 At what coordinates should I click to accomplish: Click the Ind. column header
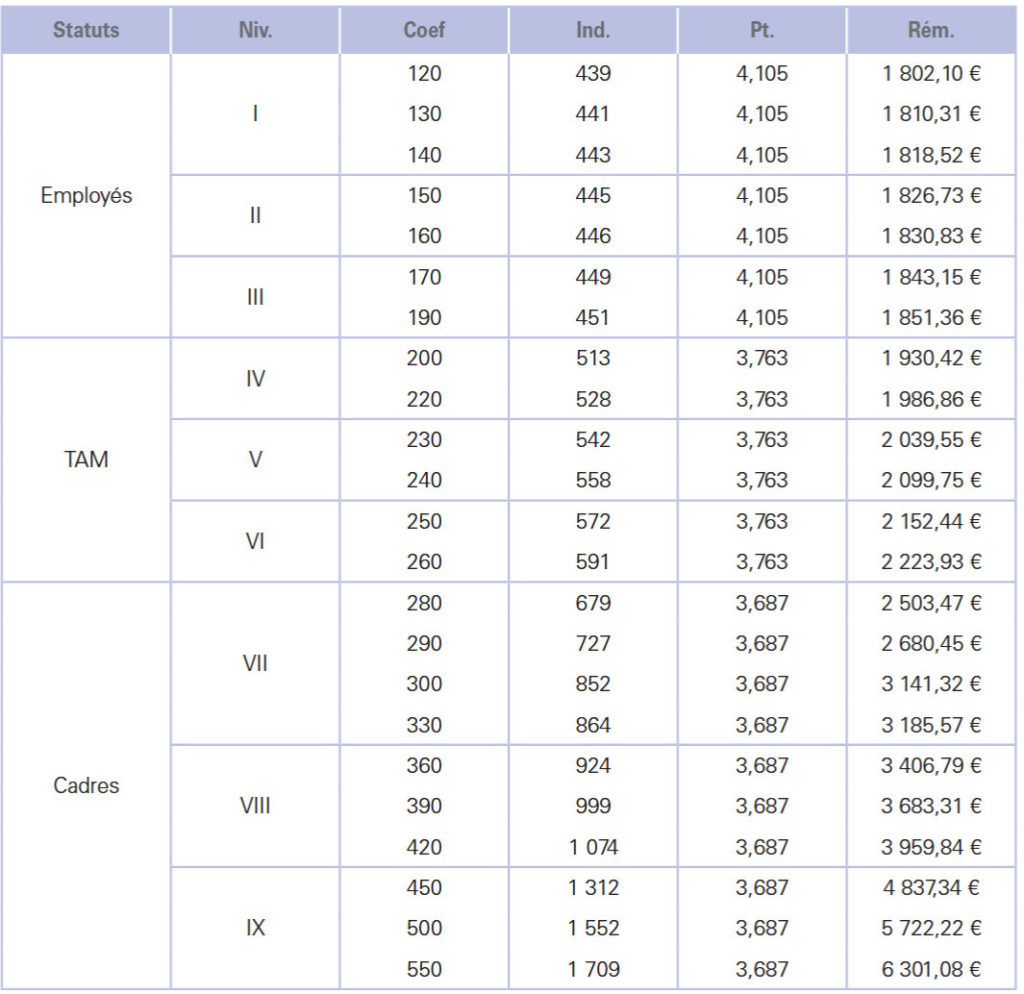pyautogui.click(x=593, y=30)
